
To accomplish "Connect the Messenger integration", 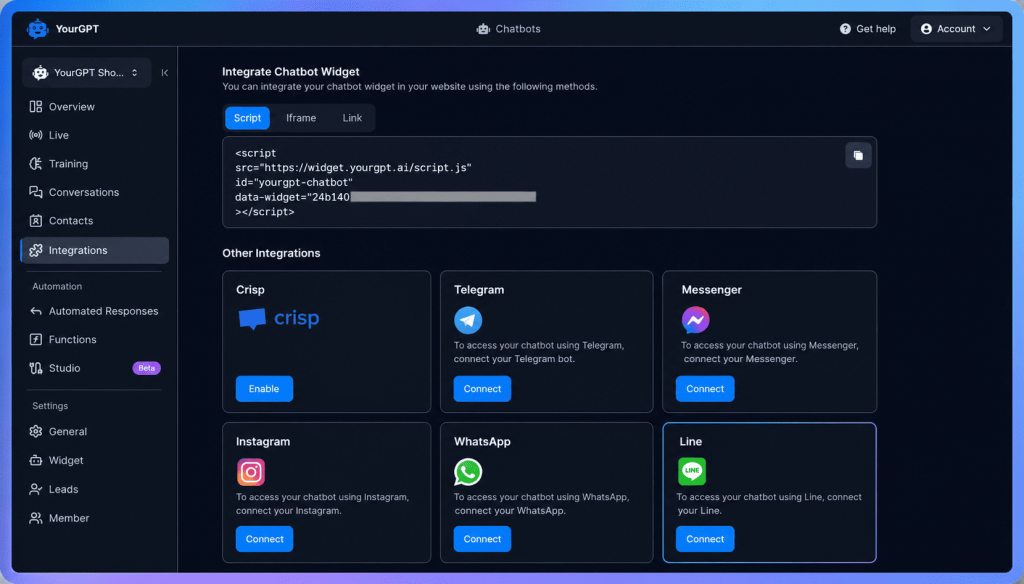I will [705, 389].
